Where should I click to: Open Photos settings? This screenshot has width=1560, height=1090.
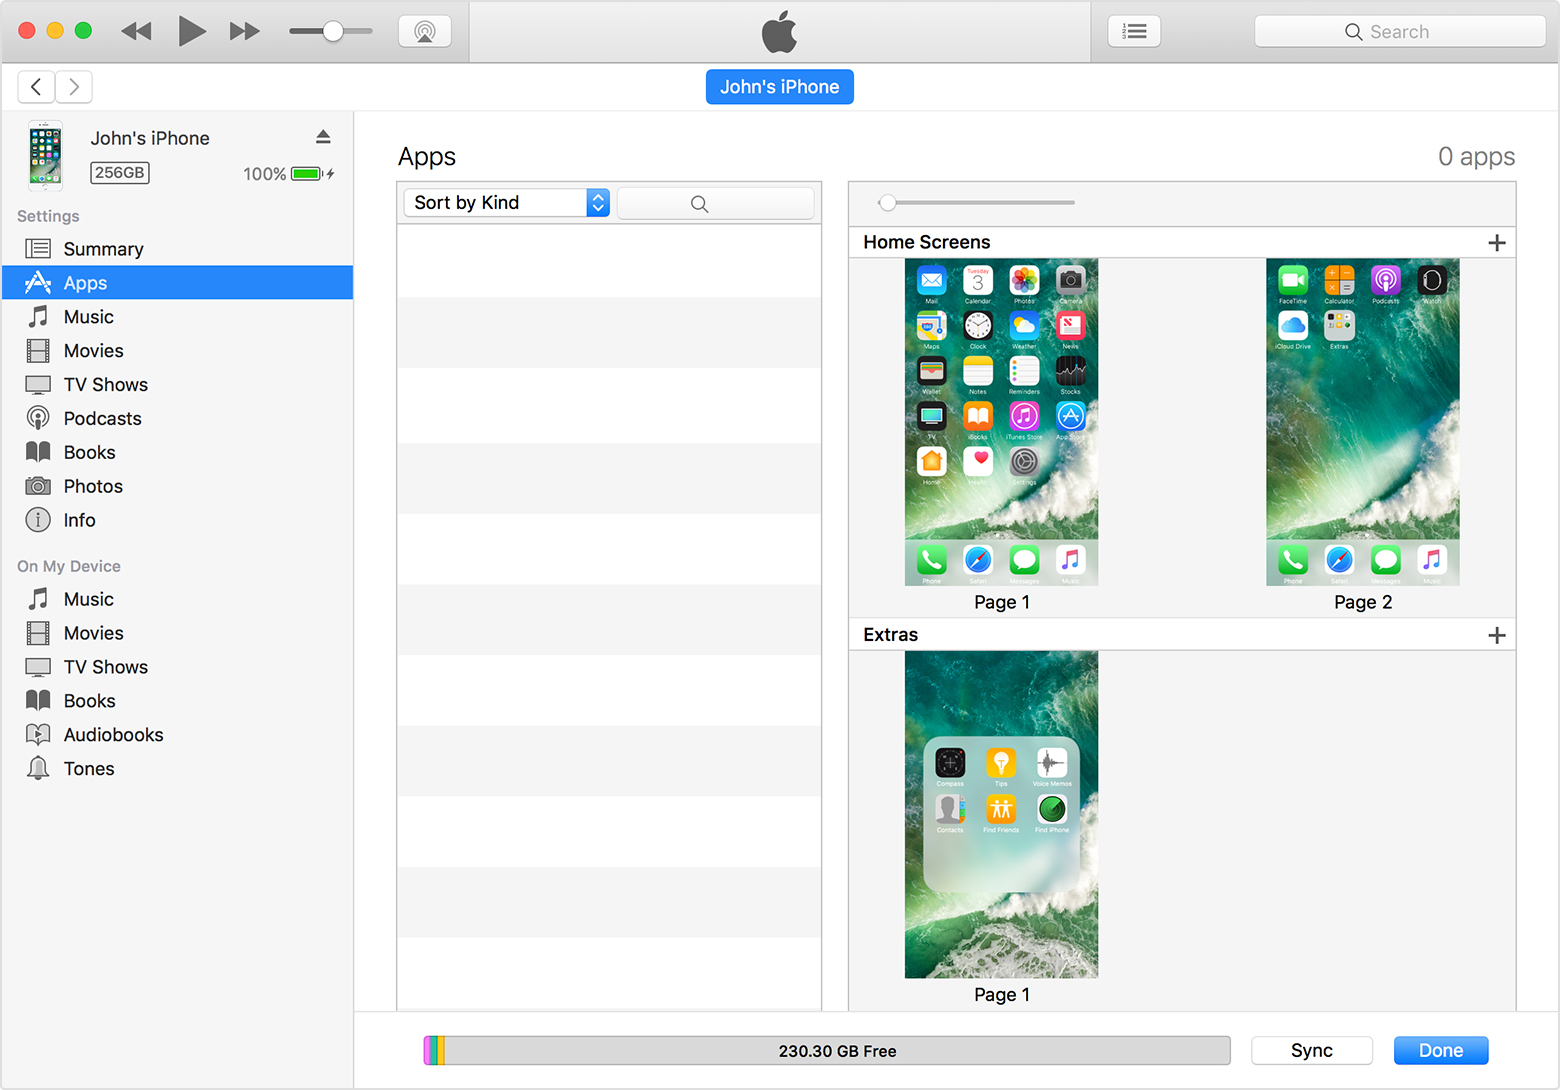(177, 487)
